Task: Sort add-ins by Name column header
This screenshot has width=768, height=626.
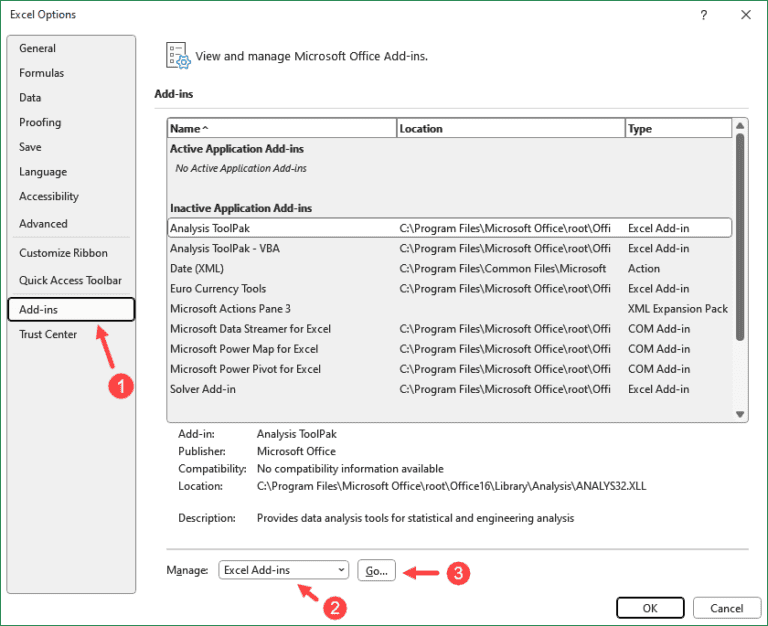Action: click(281, 128)
